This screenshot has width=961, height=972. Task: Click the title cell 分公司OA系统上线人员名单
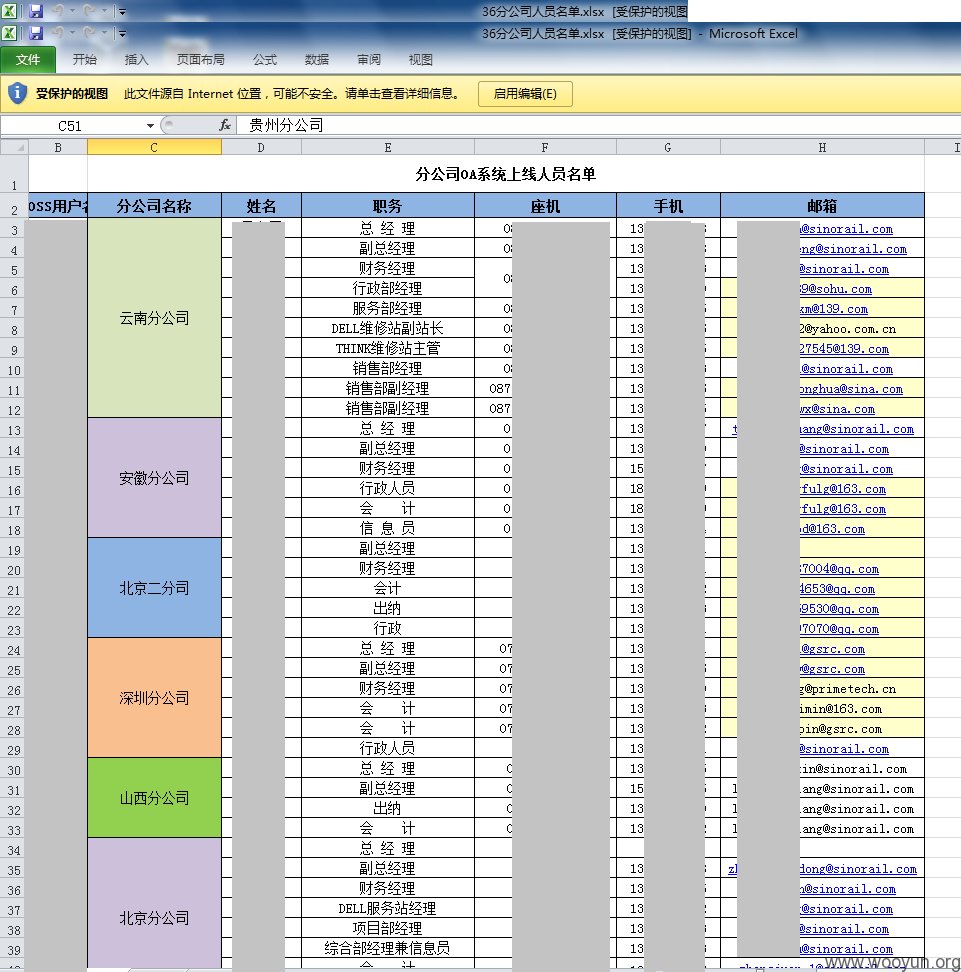pyautogui.click(x=505, y=174)
